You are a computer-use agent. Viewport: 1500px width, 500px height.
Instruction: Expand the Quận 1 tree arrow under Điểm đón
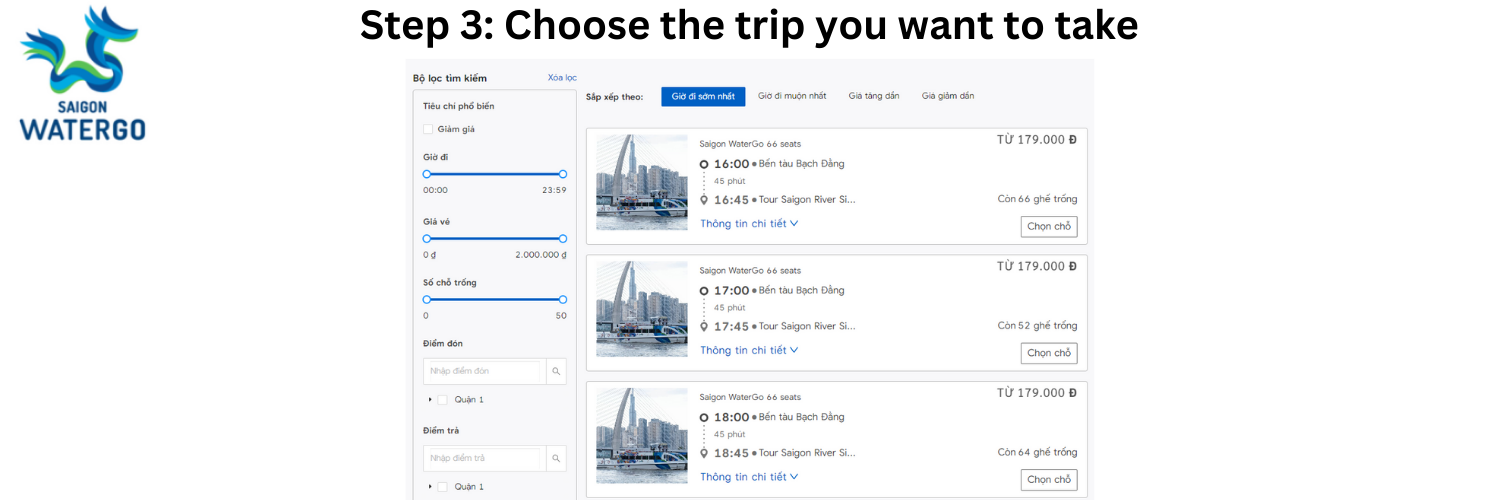430,400
